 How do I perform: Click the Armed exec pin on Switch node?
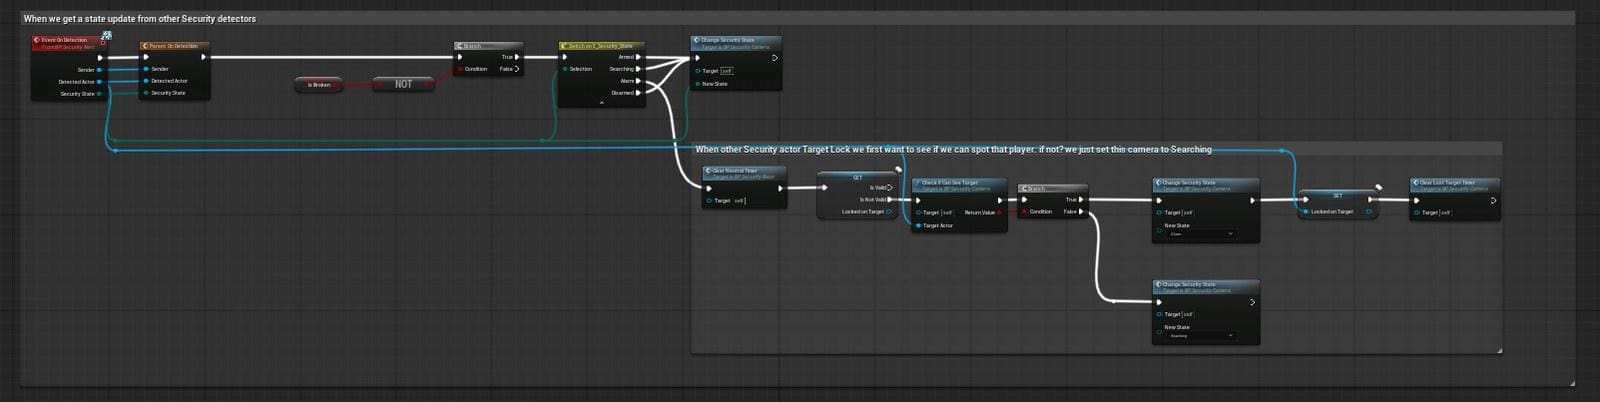(638, 57)
